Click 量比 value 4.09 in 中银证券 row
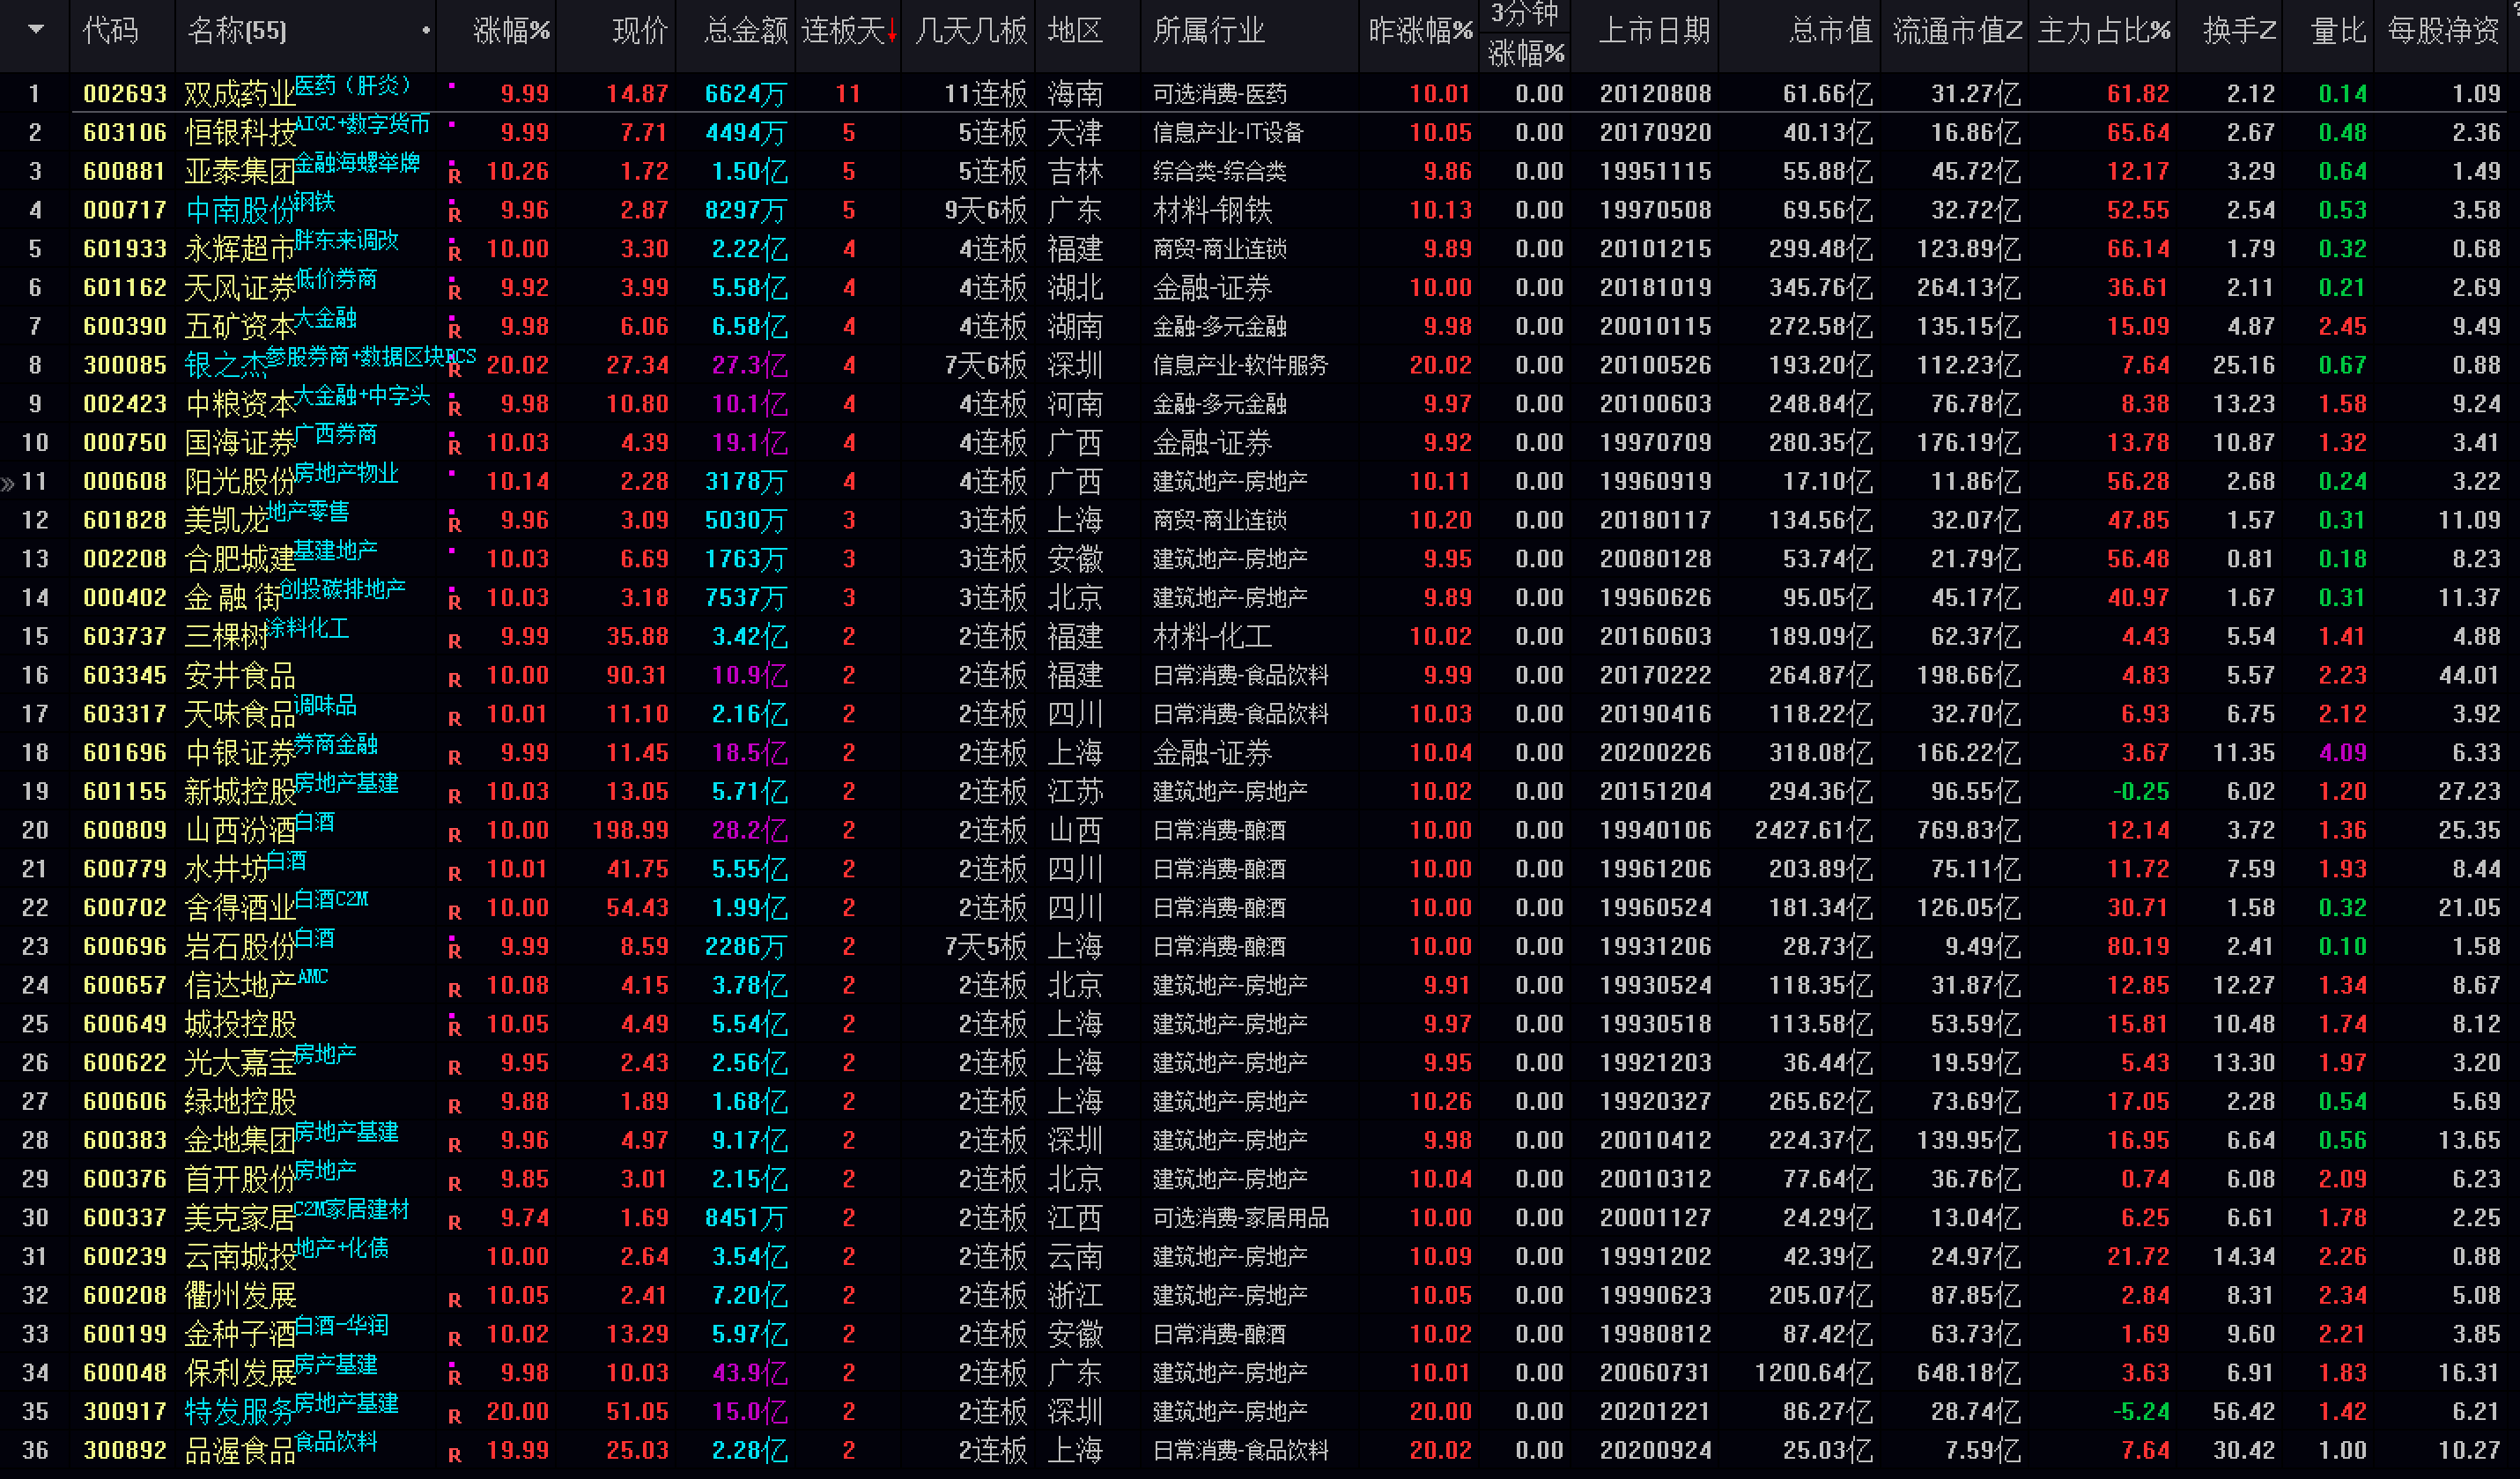This screenshot has height=1479, width=2520. pyautogui.click(x=2343, y=753)
